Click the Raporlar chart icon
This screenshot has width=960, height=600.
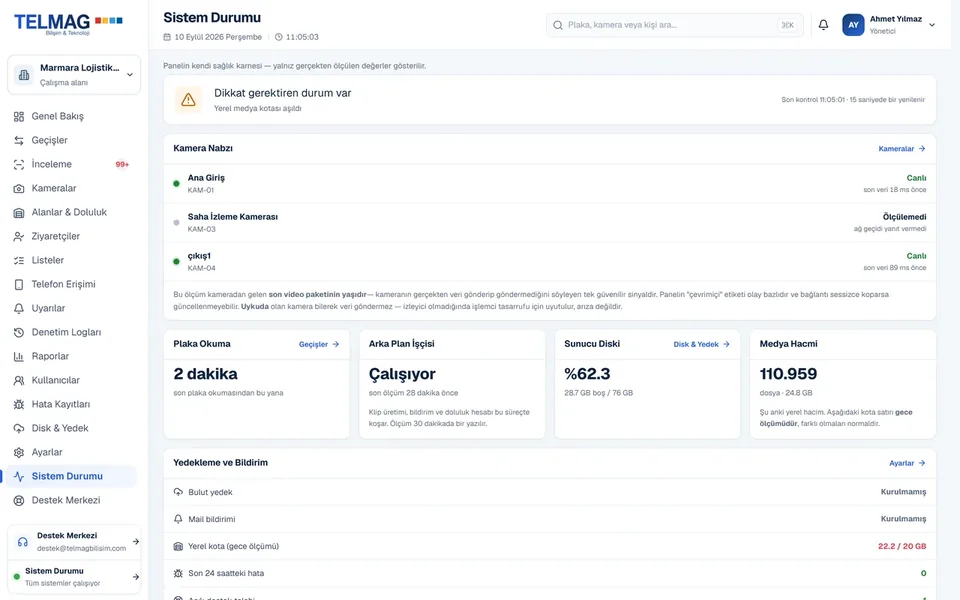coord(19,356)
